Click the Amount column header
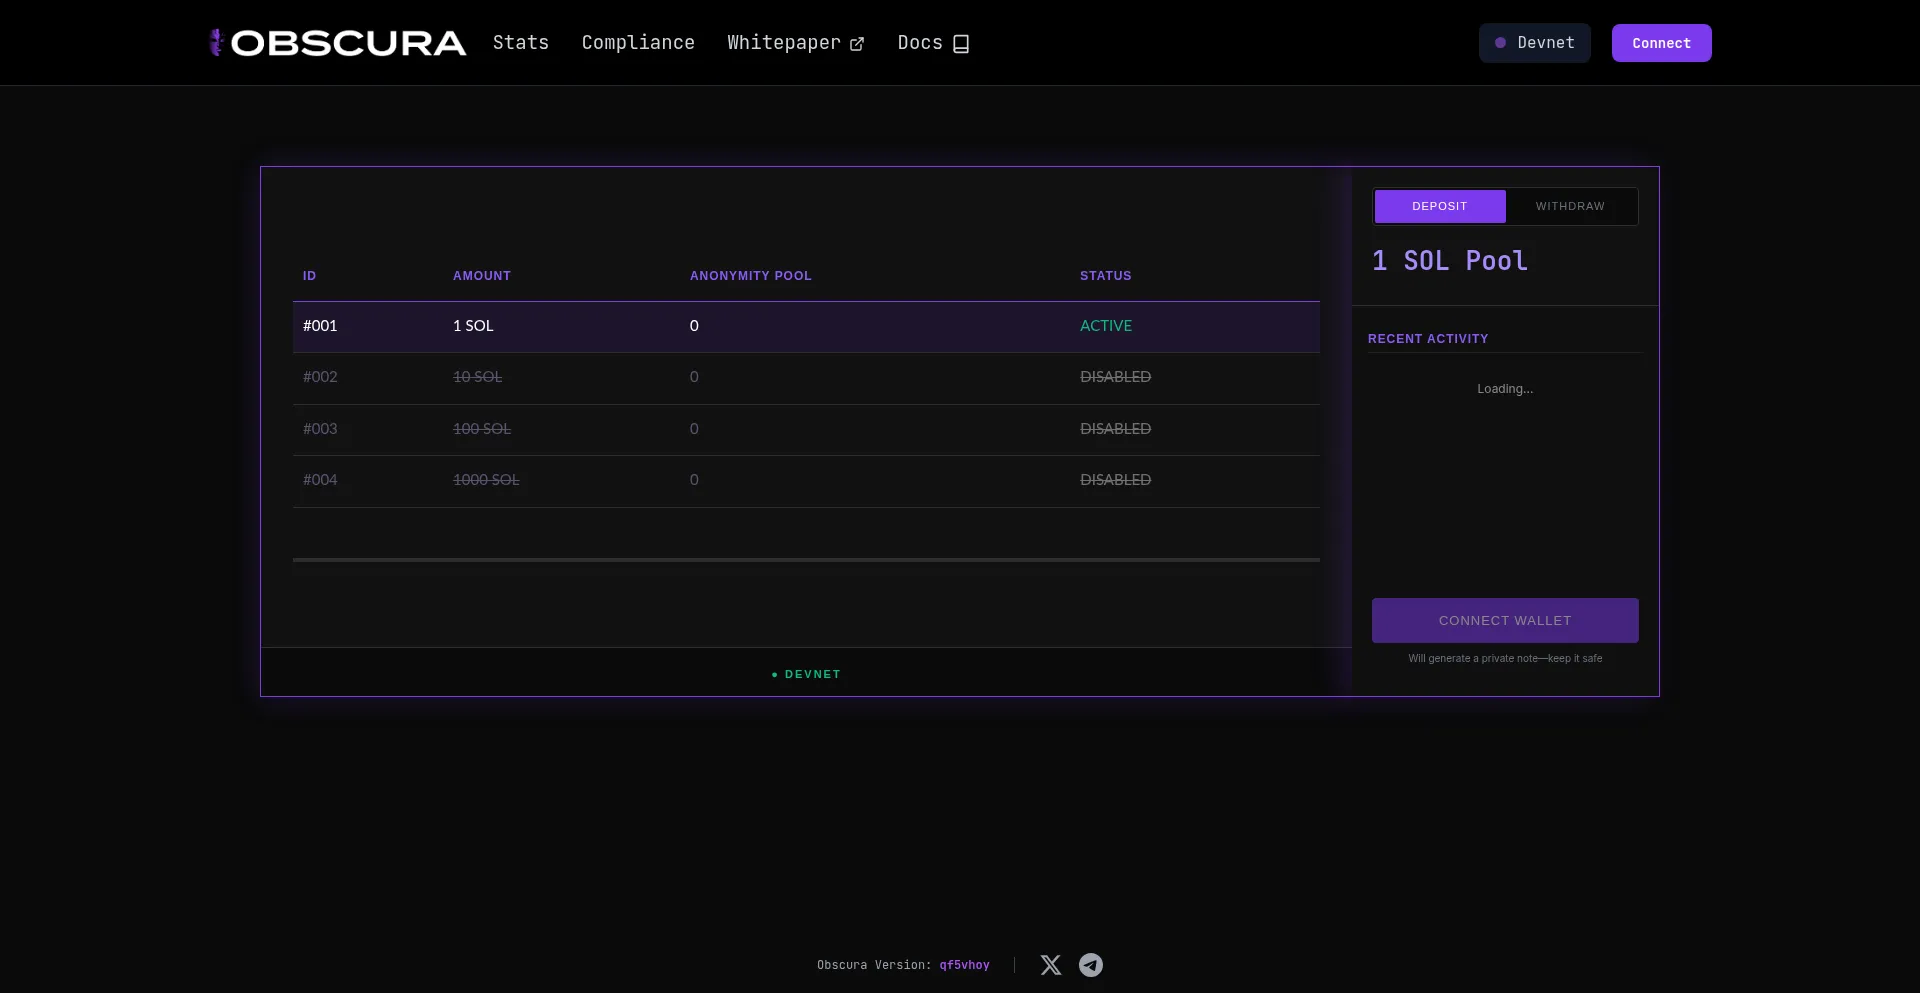The width and height of the screenshot is (1920, 993). tap(482, 276)
